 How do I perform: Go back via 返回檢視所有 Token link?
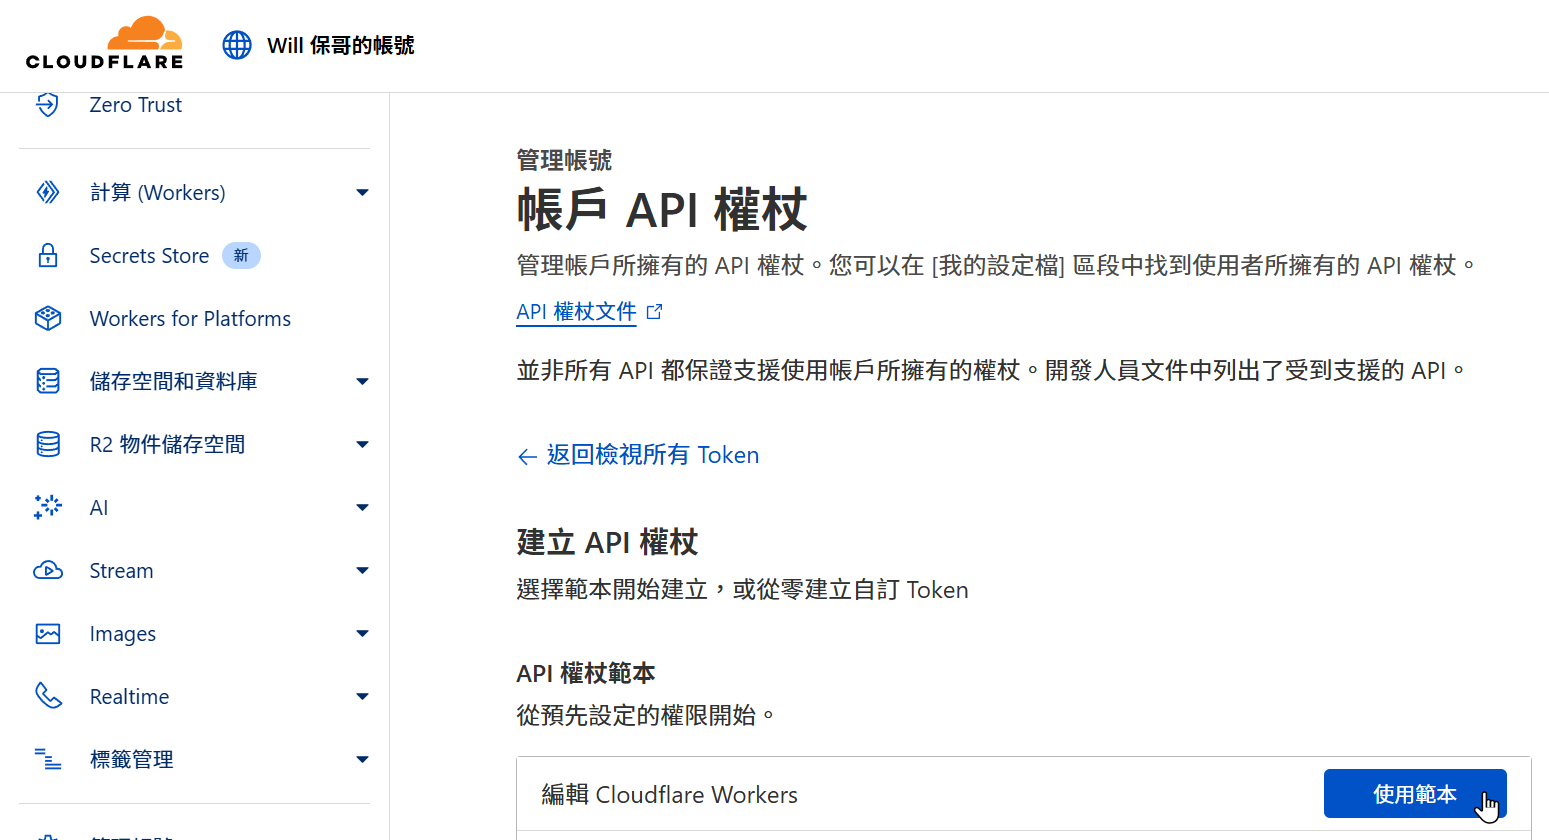[652, 455]
